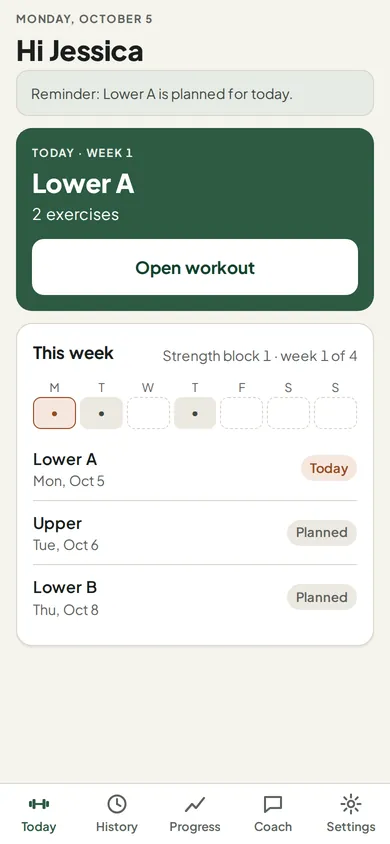The width and height of the screenshot is (390, 844).
Task: Tap the empty Sunday day cell
Action: coord(335,413)
